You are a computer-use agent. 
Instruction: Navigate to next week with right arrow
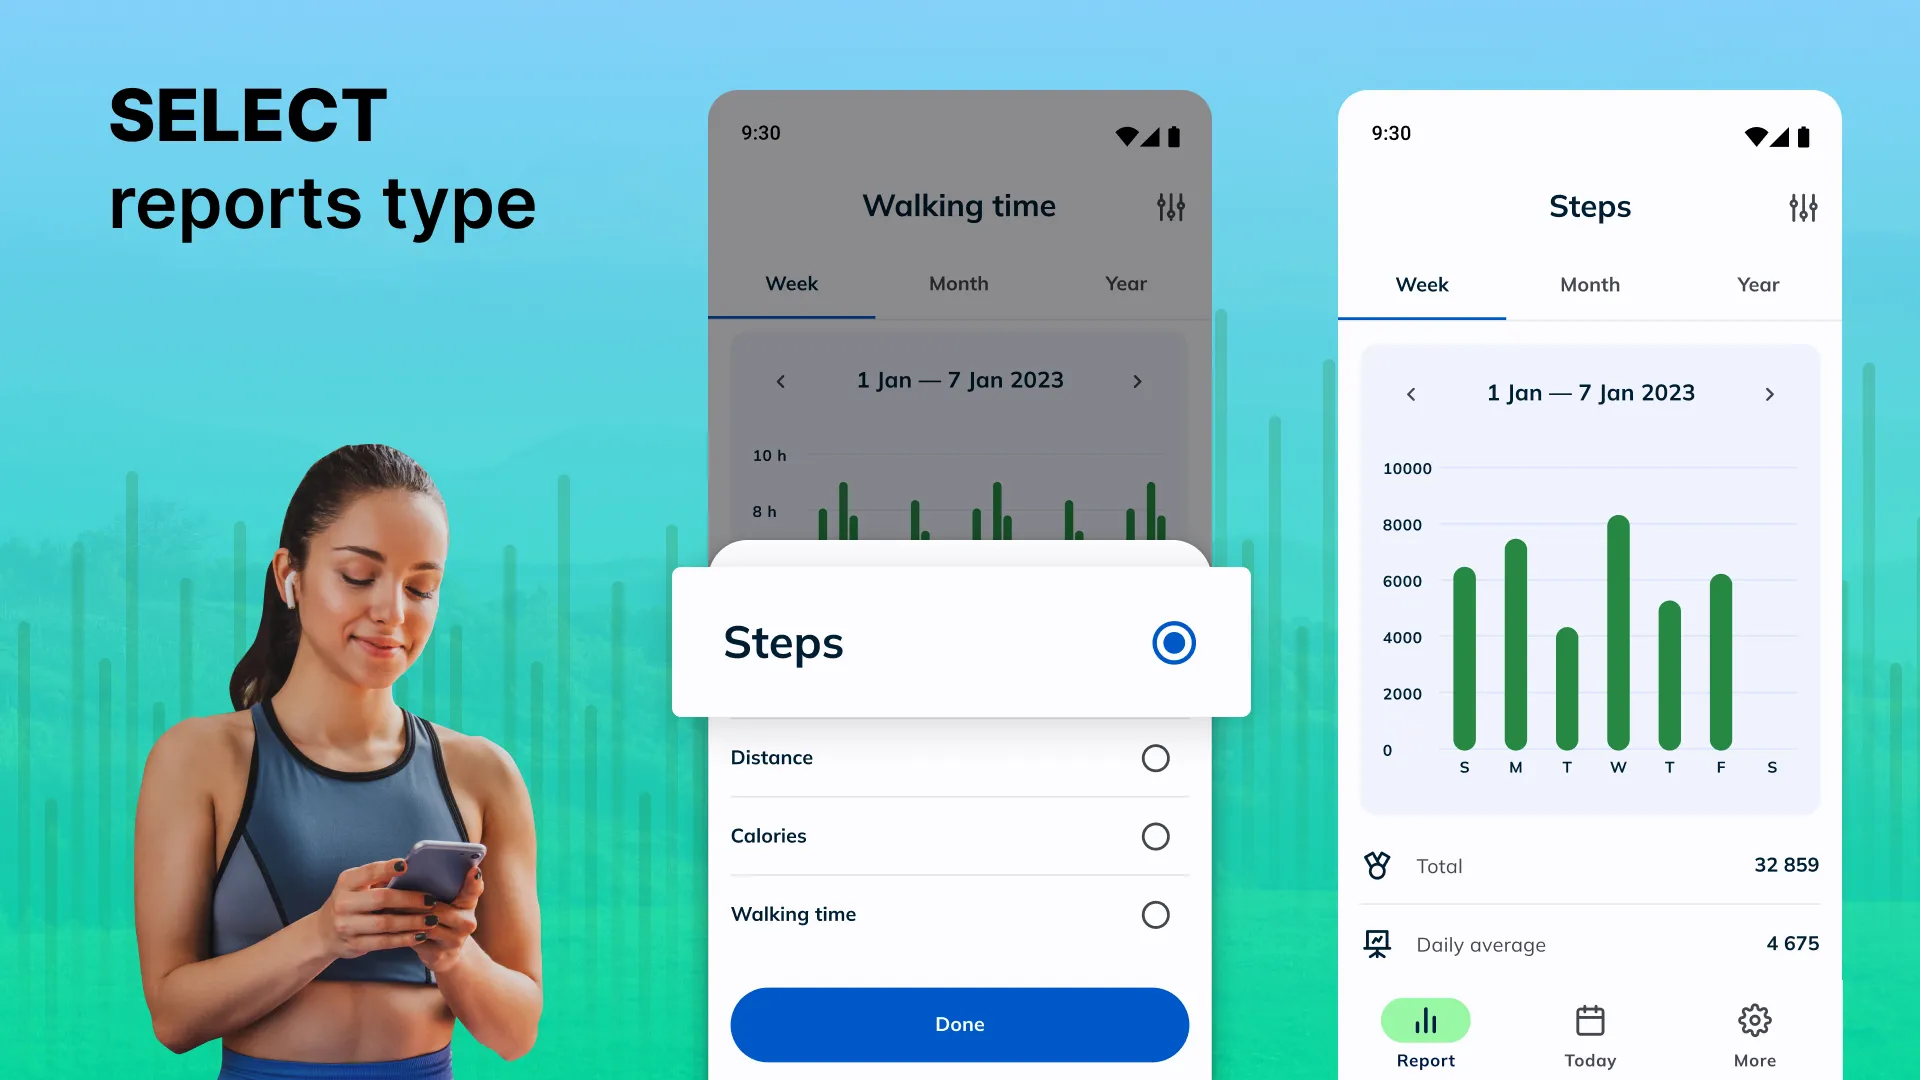pos(1770,393)
